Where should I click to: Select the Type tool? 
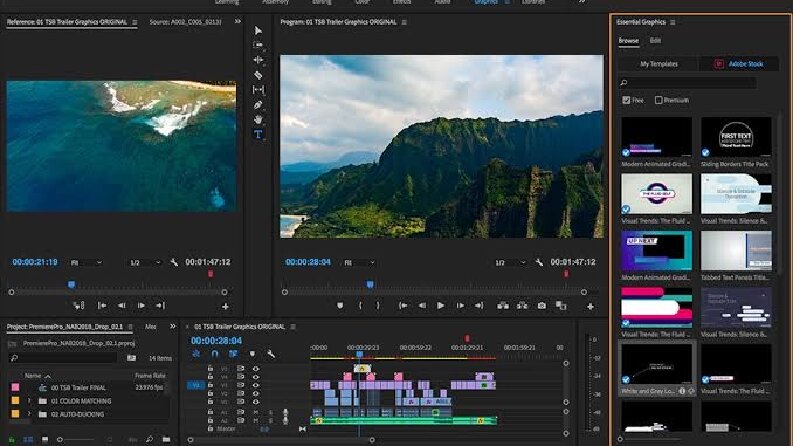pyautogui.click(x=258, y=134)
